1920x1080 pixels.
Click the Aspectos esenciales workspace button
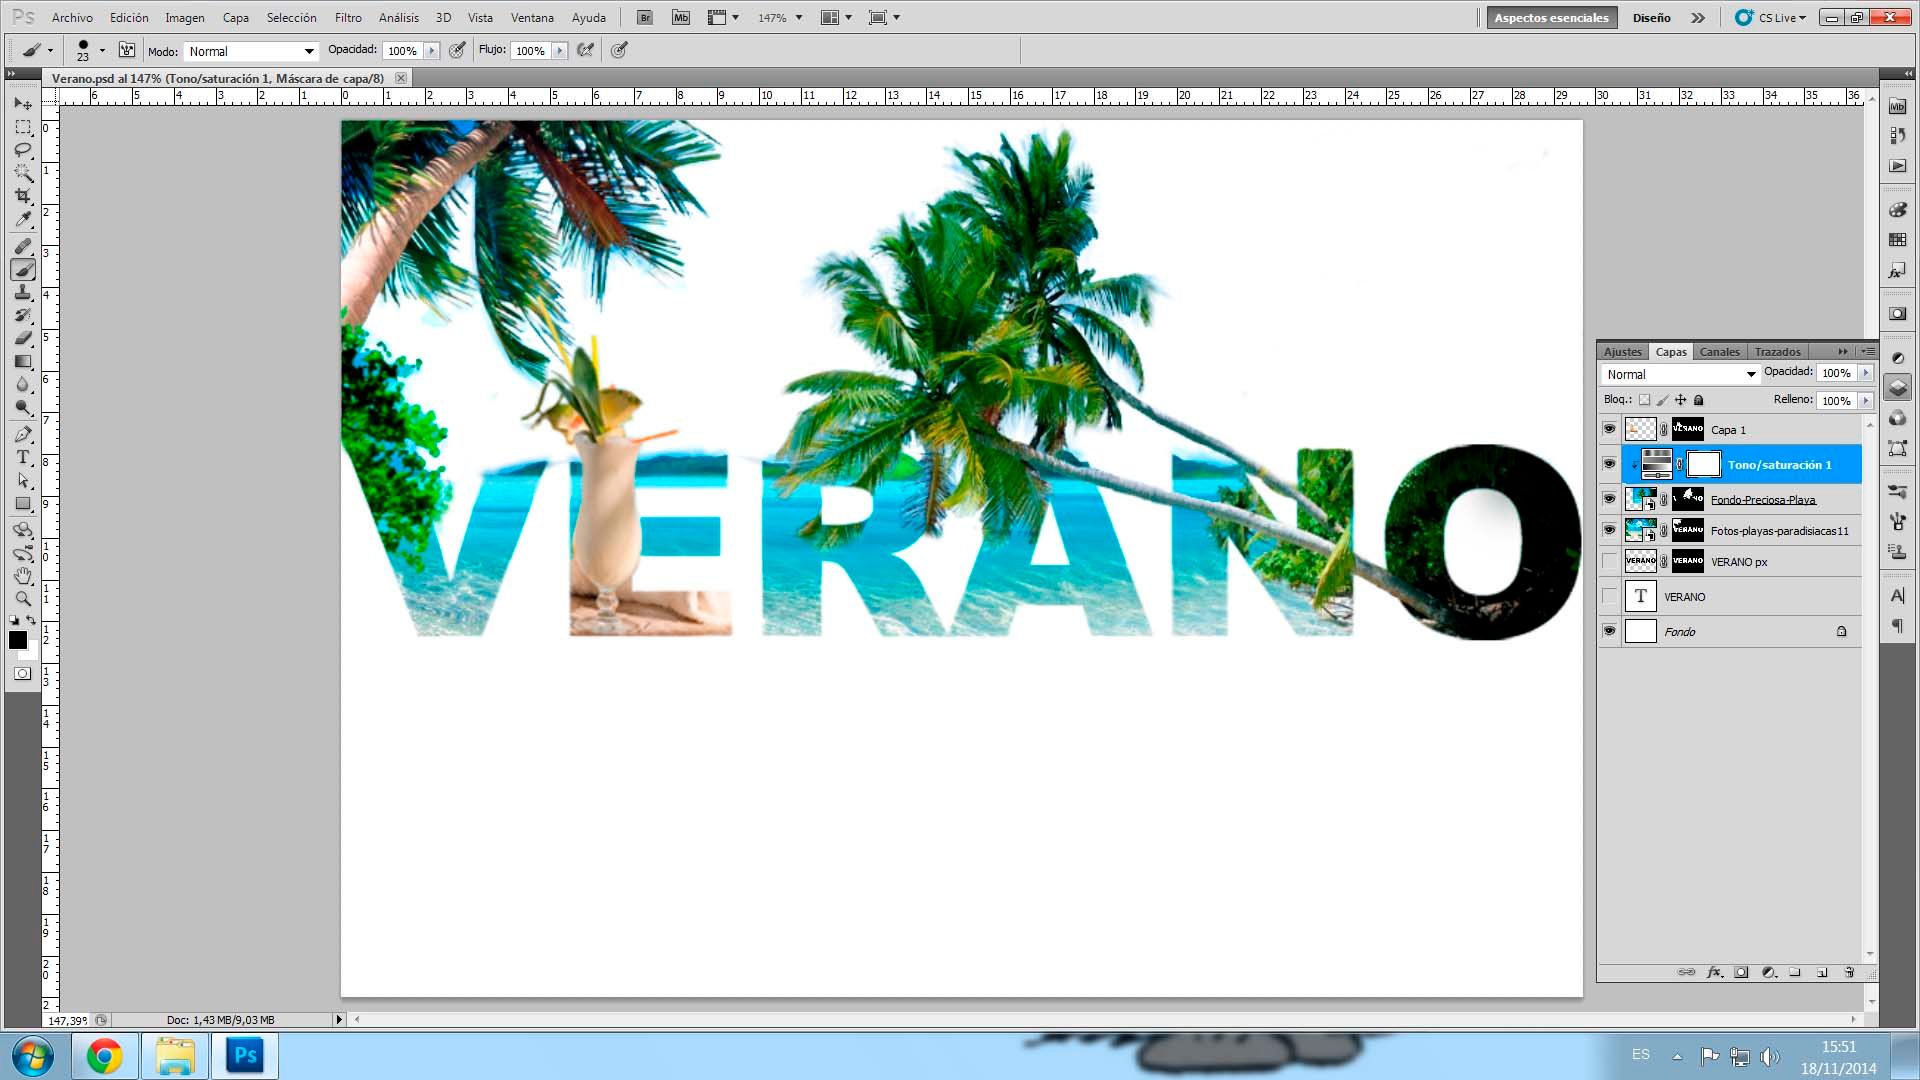[1551, 18]
